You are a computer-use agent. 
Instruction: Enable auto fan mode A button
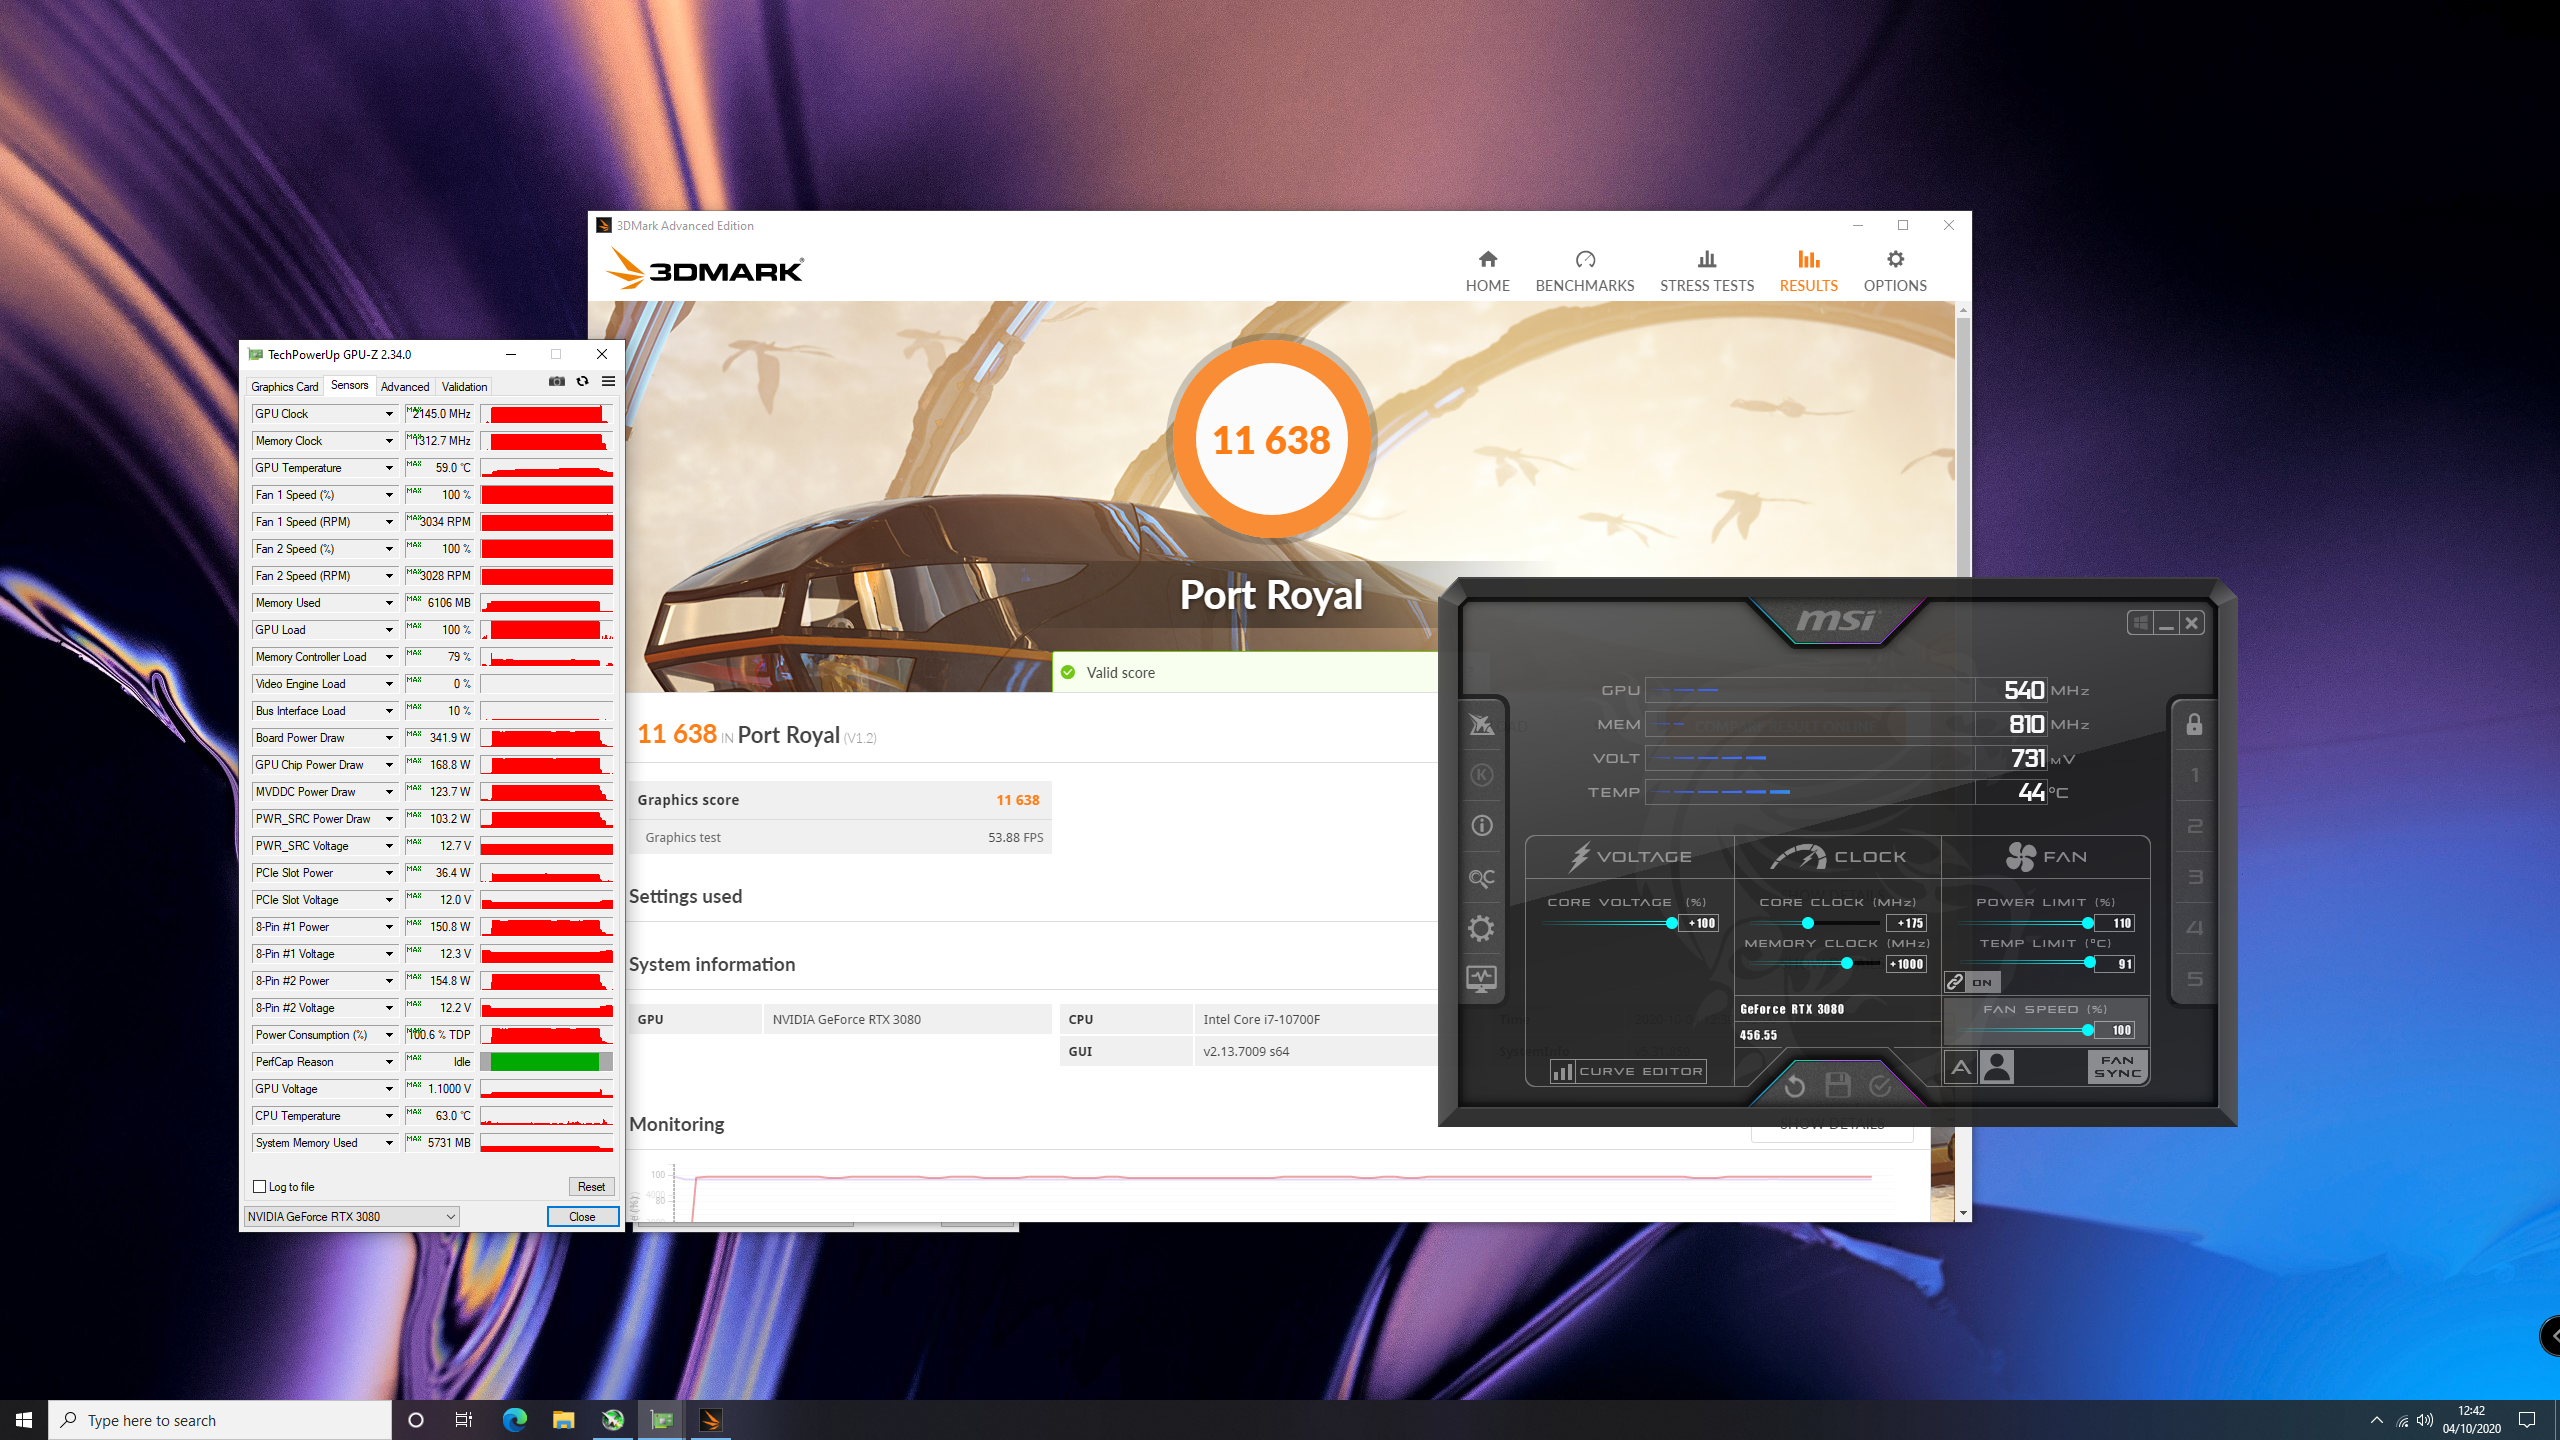click(1960, 1068)
